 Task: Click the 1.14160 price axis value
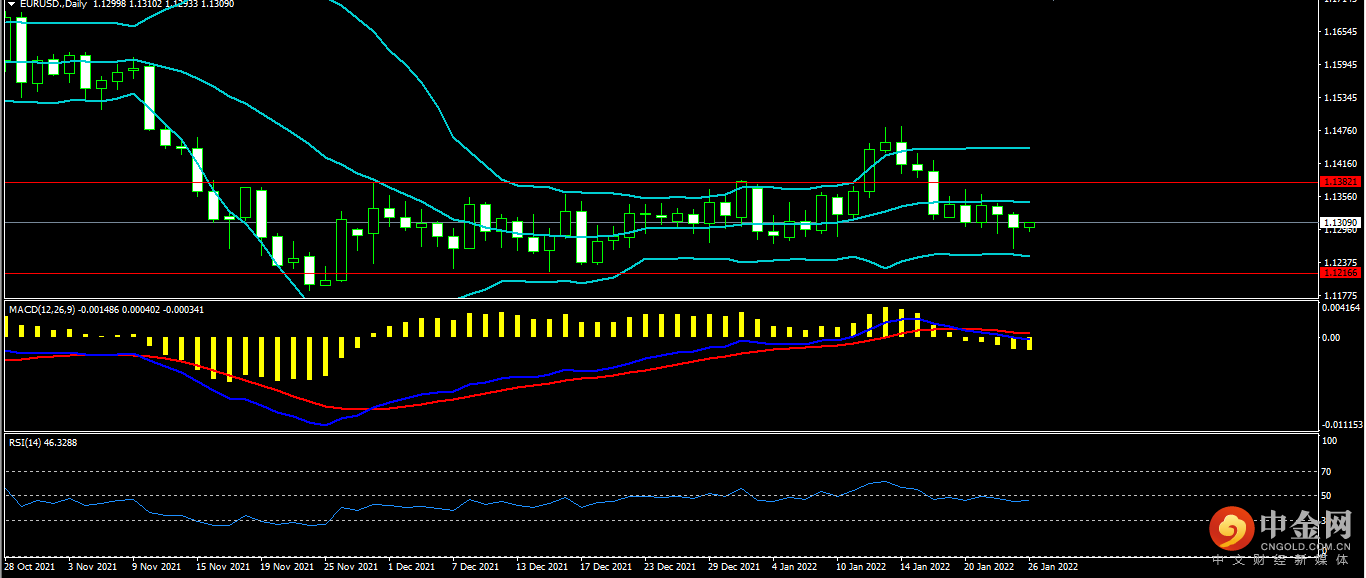click(1338, 163)
